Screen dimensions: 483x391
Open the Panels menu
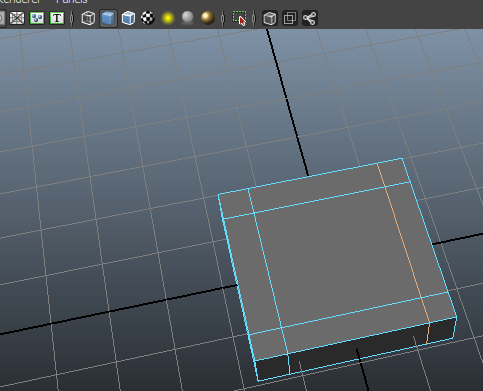tap(72, 2)
